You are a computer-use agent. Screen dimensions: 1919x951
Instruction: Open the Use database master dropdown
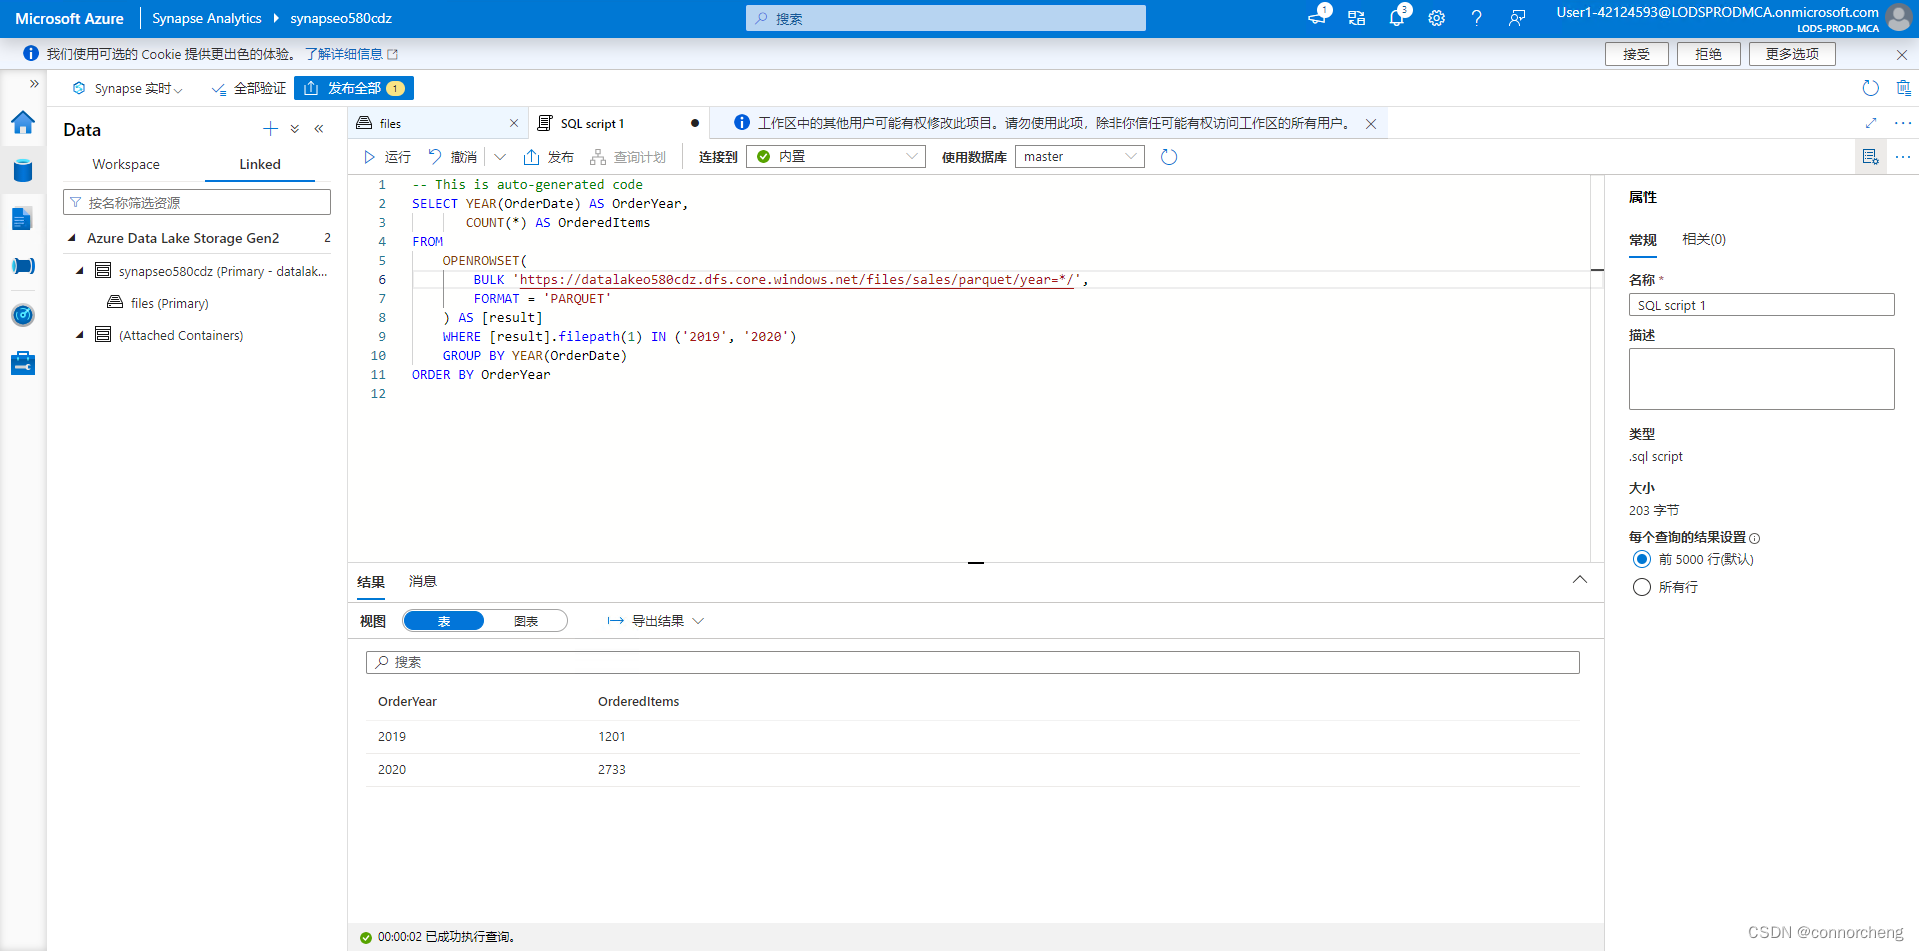[1080, 156]
